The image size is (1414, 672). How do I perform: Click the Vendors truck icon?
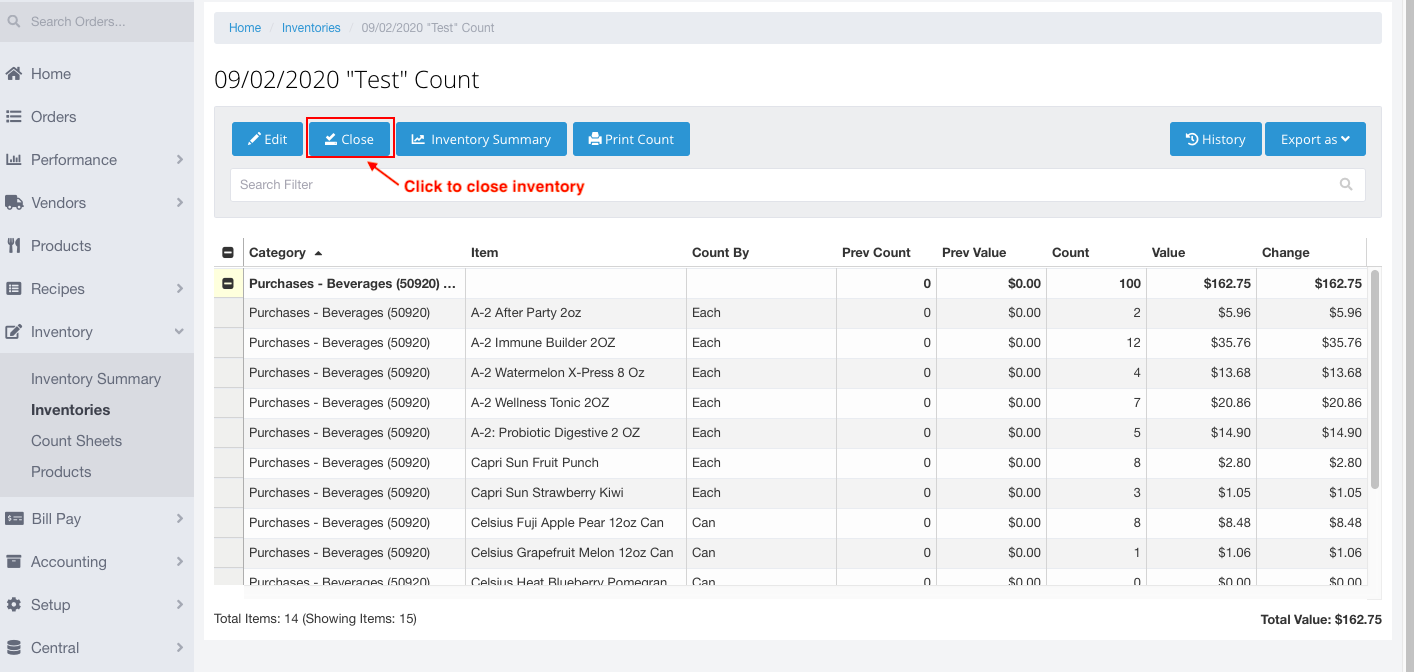click(14, 203)
